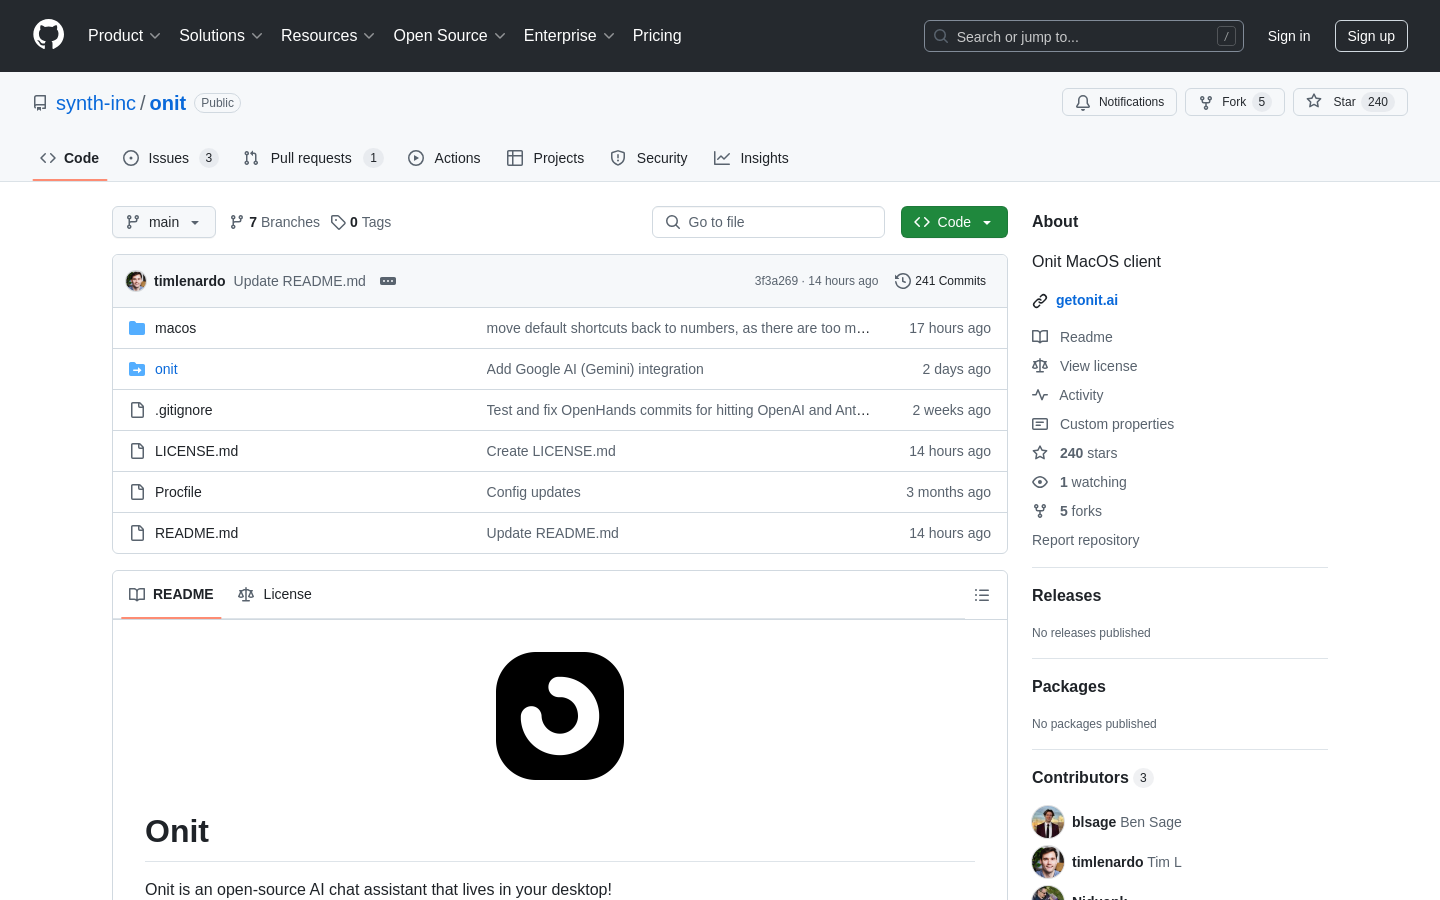Open commit 'Add Google AI (Gemini) integration'
The width and height of the screenshot is (1440, 900).
(x=595, y=369)
